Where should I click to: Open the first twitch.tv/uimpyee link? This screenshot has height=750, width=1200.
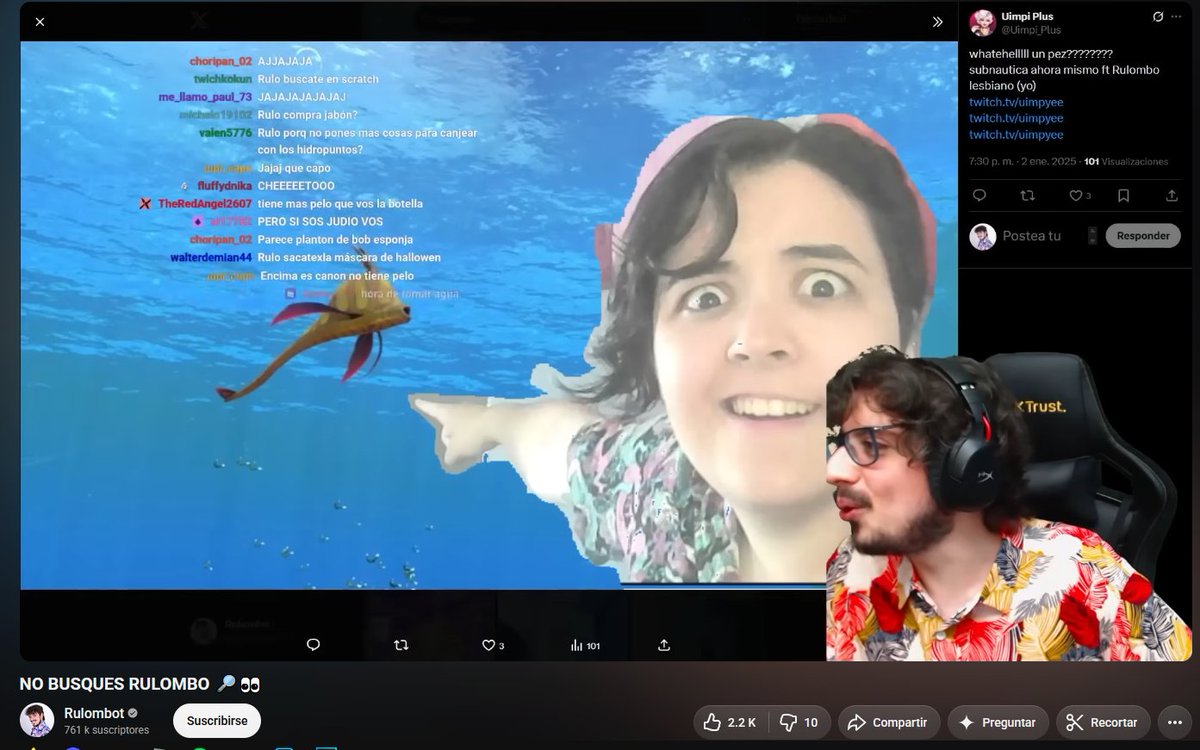1016,102
